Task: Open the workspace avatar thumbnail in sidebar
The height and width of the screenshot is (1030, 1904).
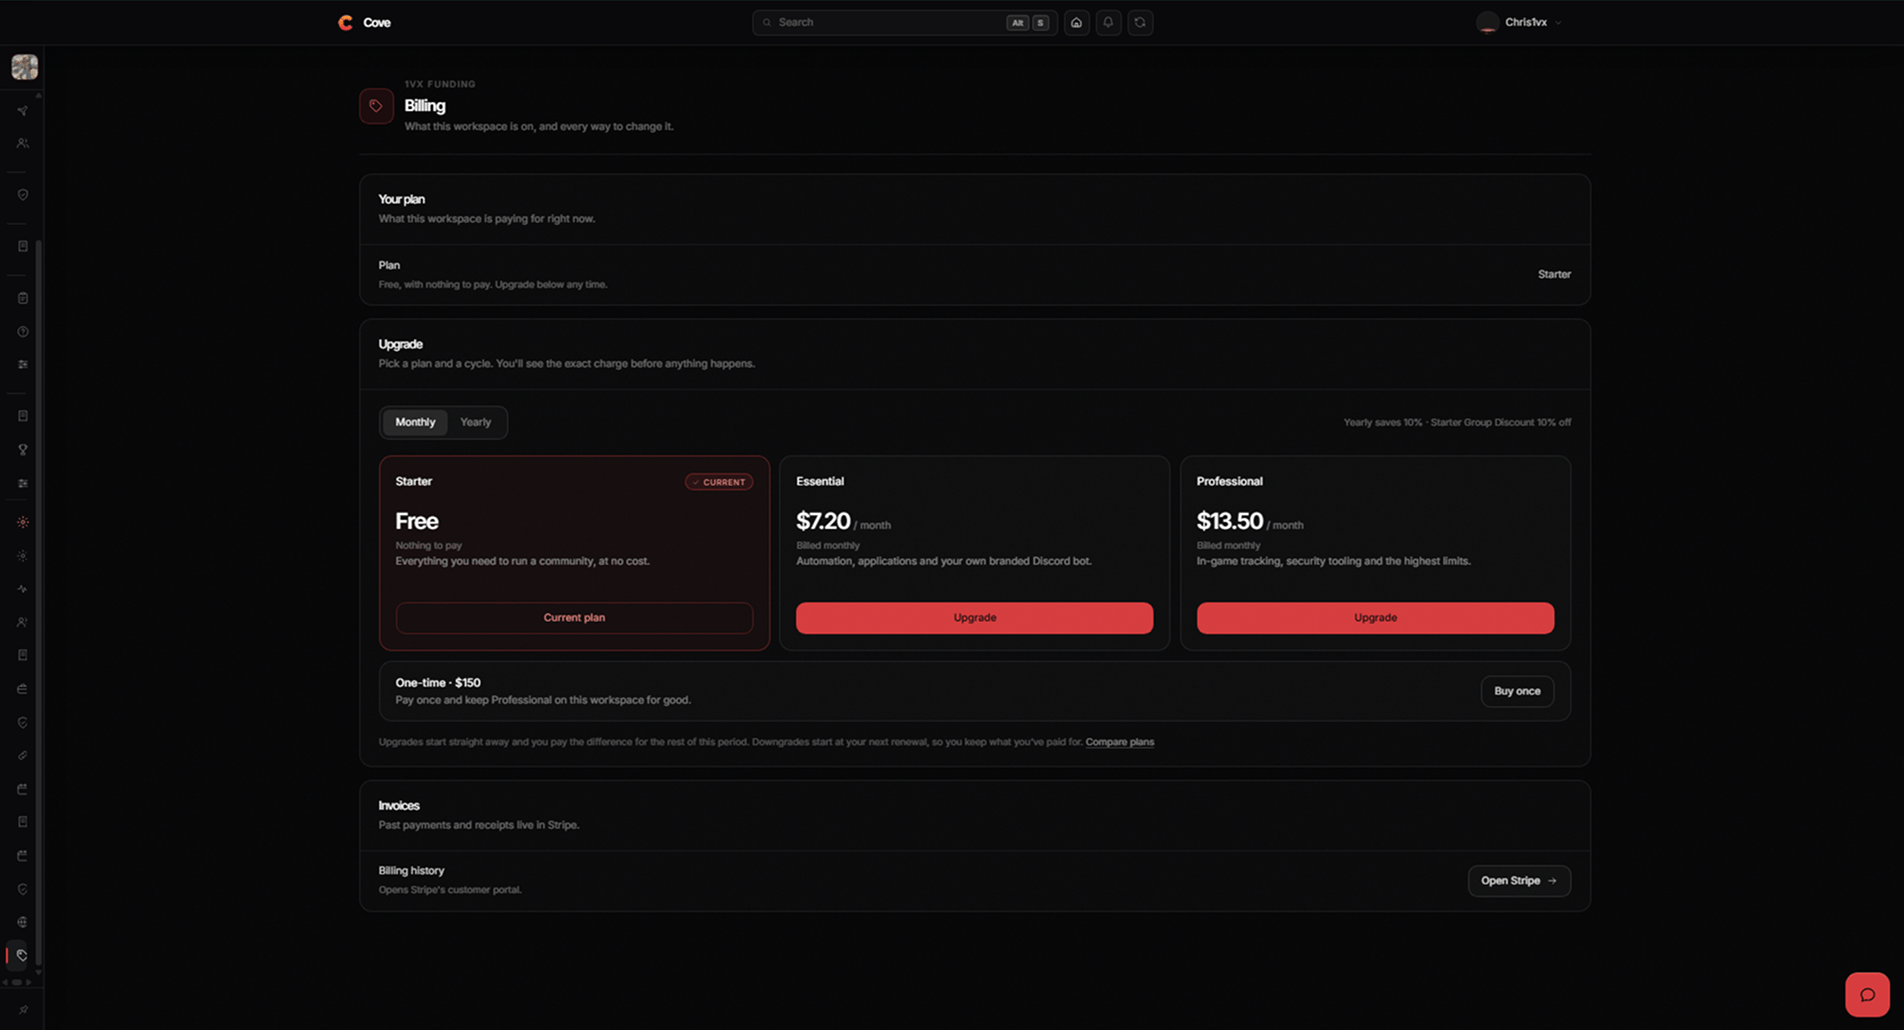Action: [25, 67]
